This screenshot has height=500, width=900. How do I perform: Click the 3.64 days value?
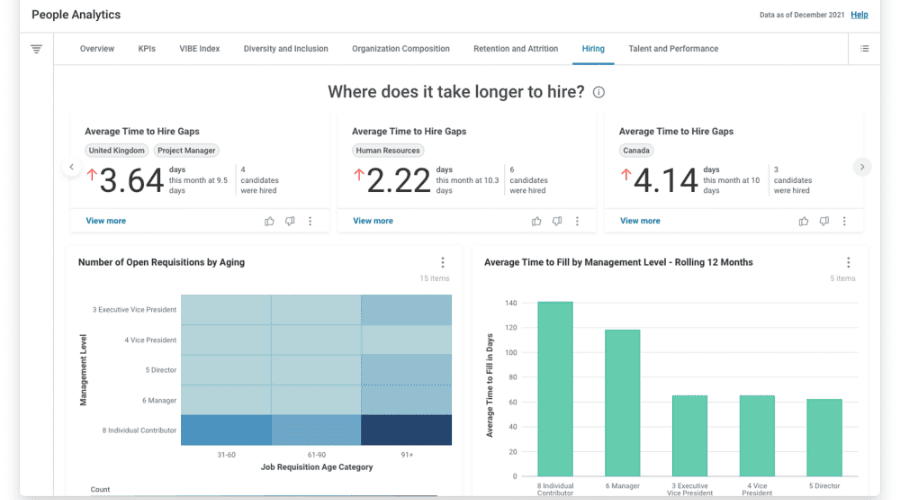coord(131,181)
